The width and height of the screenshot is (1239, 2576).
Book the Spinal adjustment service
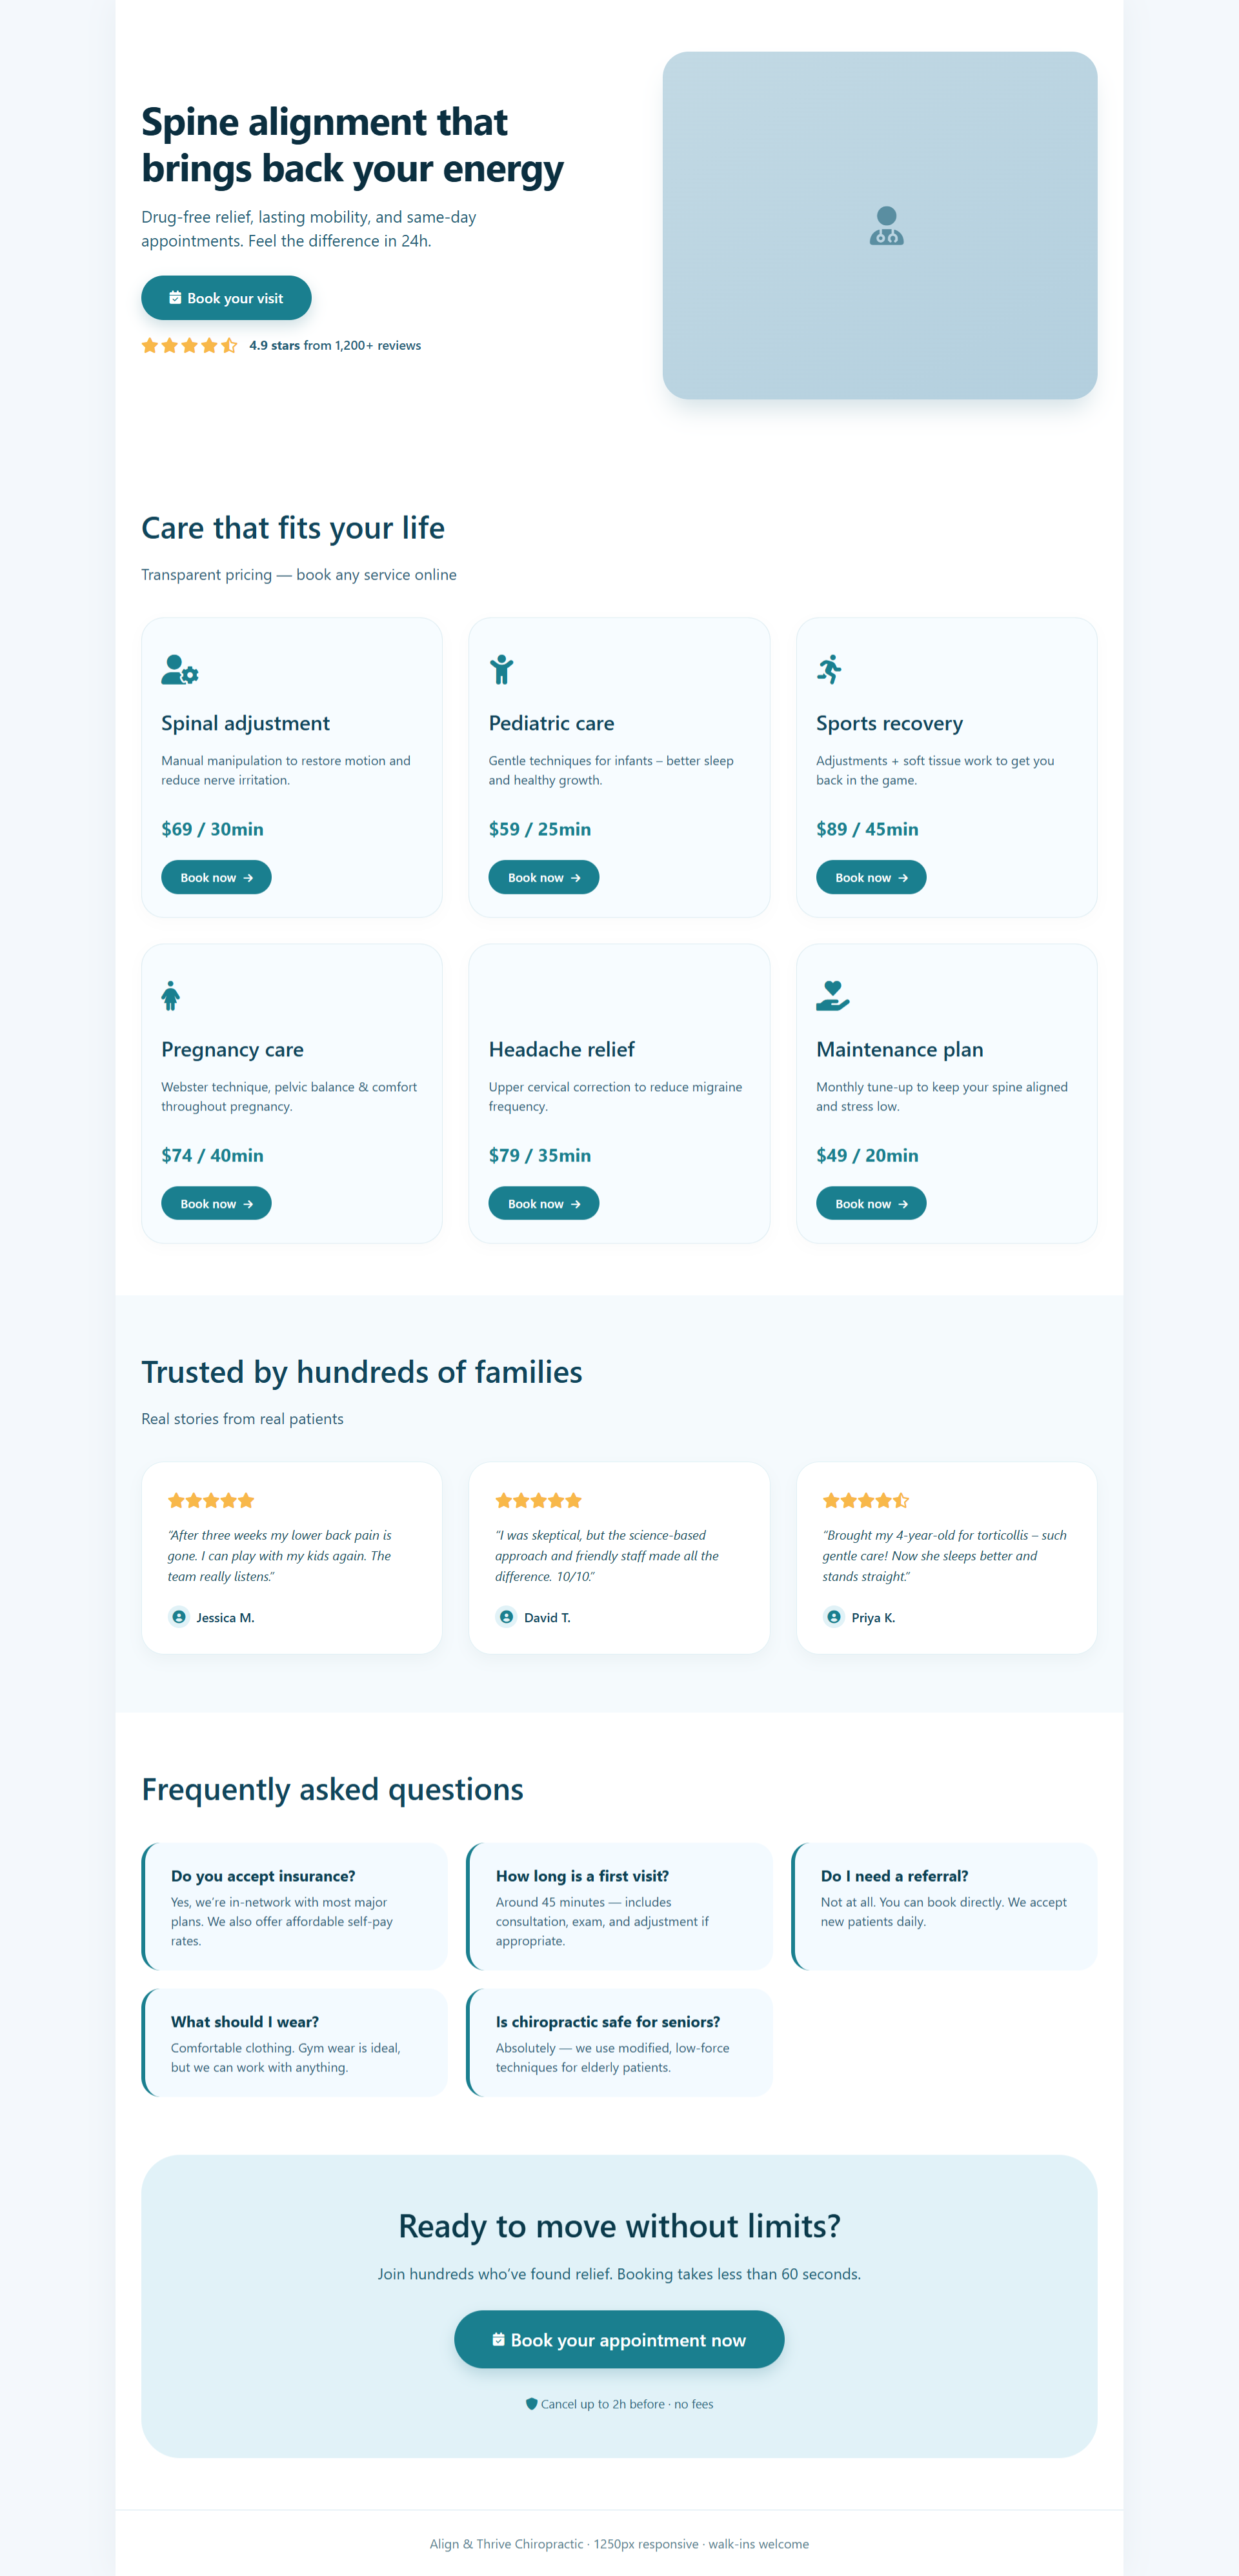tap(216, 877)
